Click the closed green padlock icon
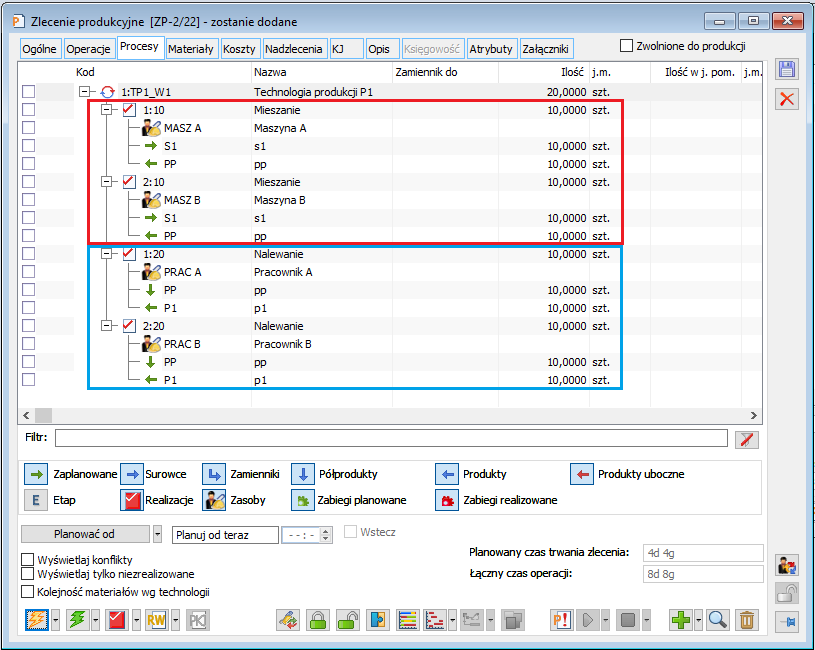Viewport: 815px width, 650px height. (318, 620)
